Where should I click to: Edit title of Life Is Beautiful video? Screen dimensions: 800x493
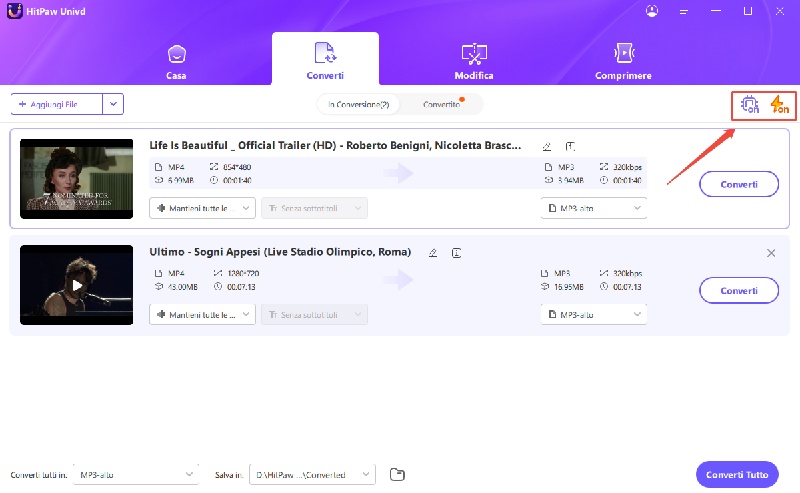[x=546, y=146]
